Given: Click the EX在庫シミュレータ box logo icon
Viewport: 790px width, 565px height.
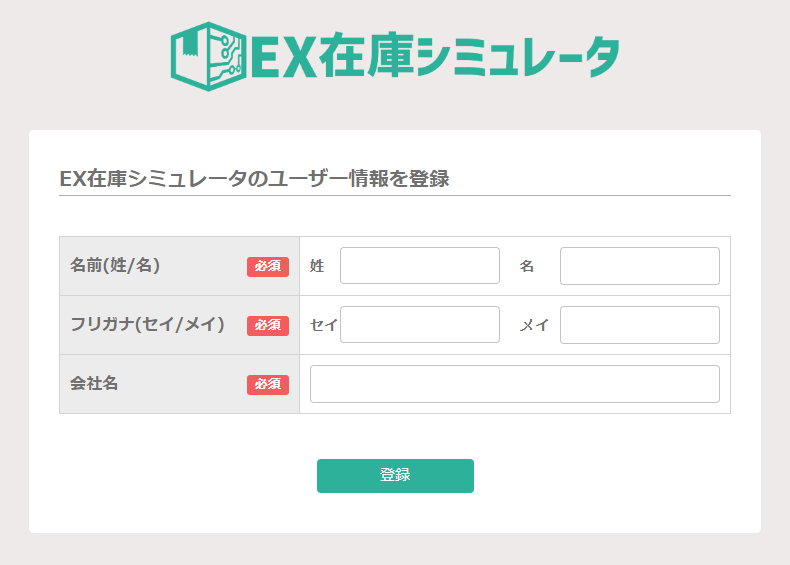Looking at the screenshot, I should (207, 56).
